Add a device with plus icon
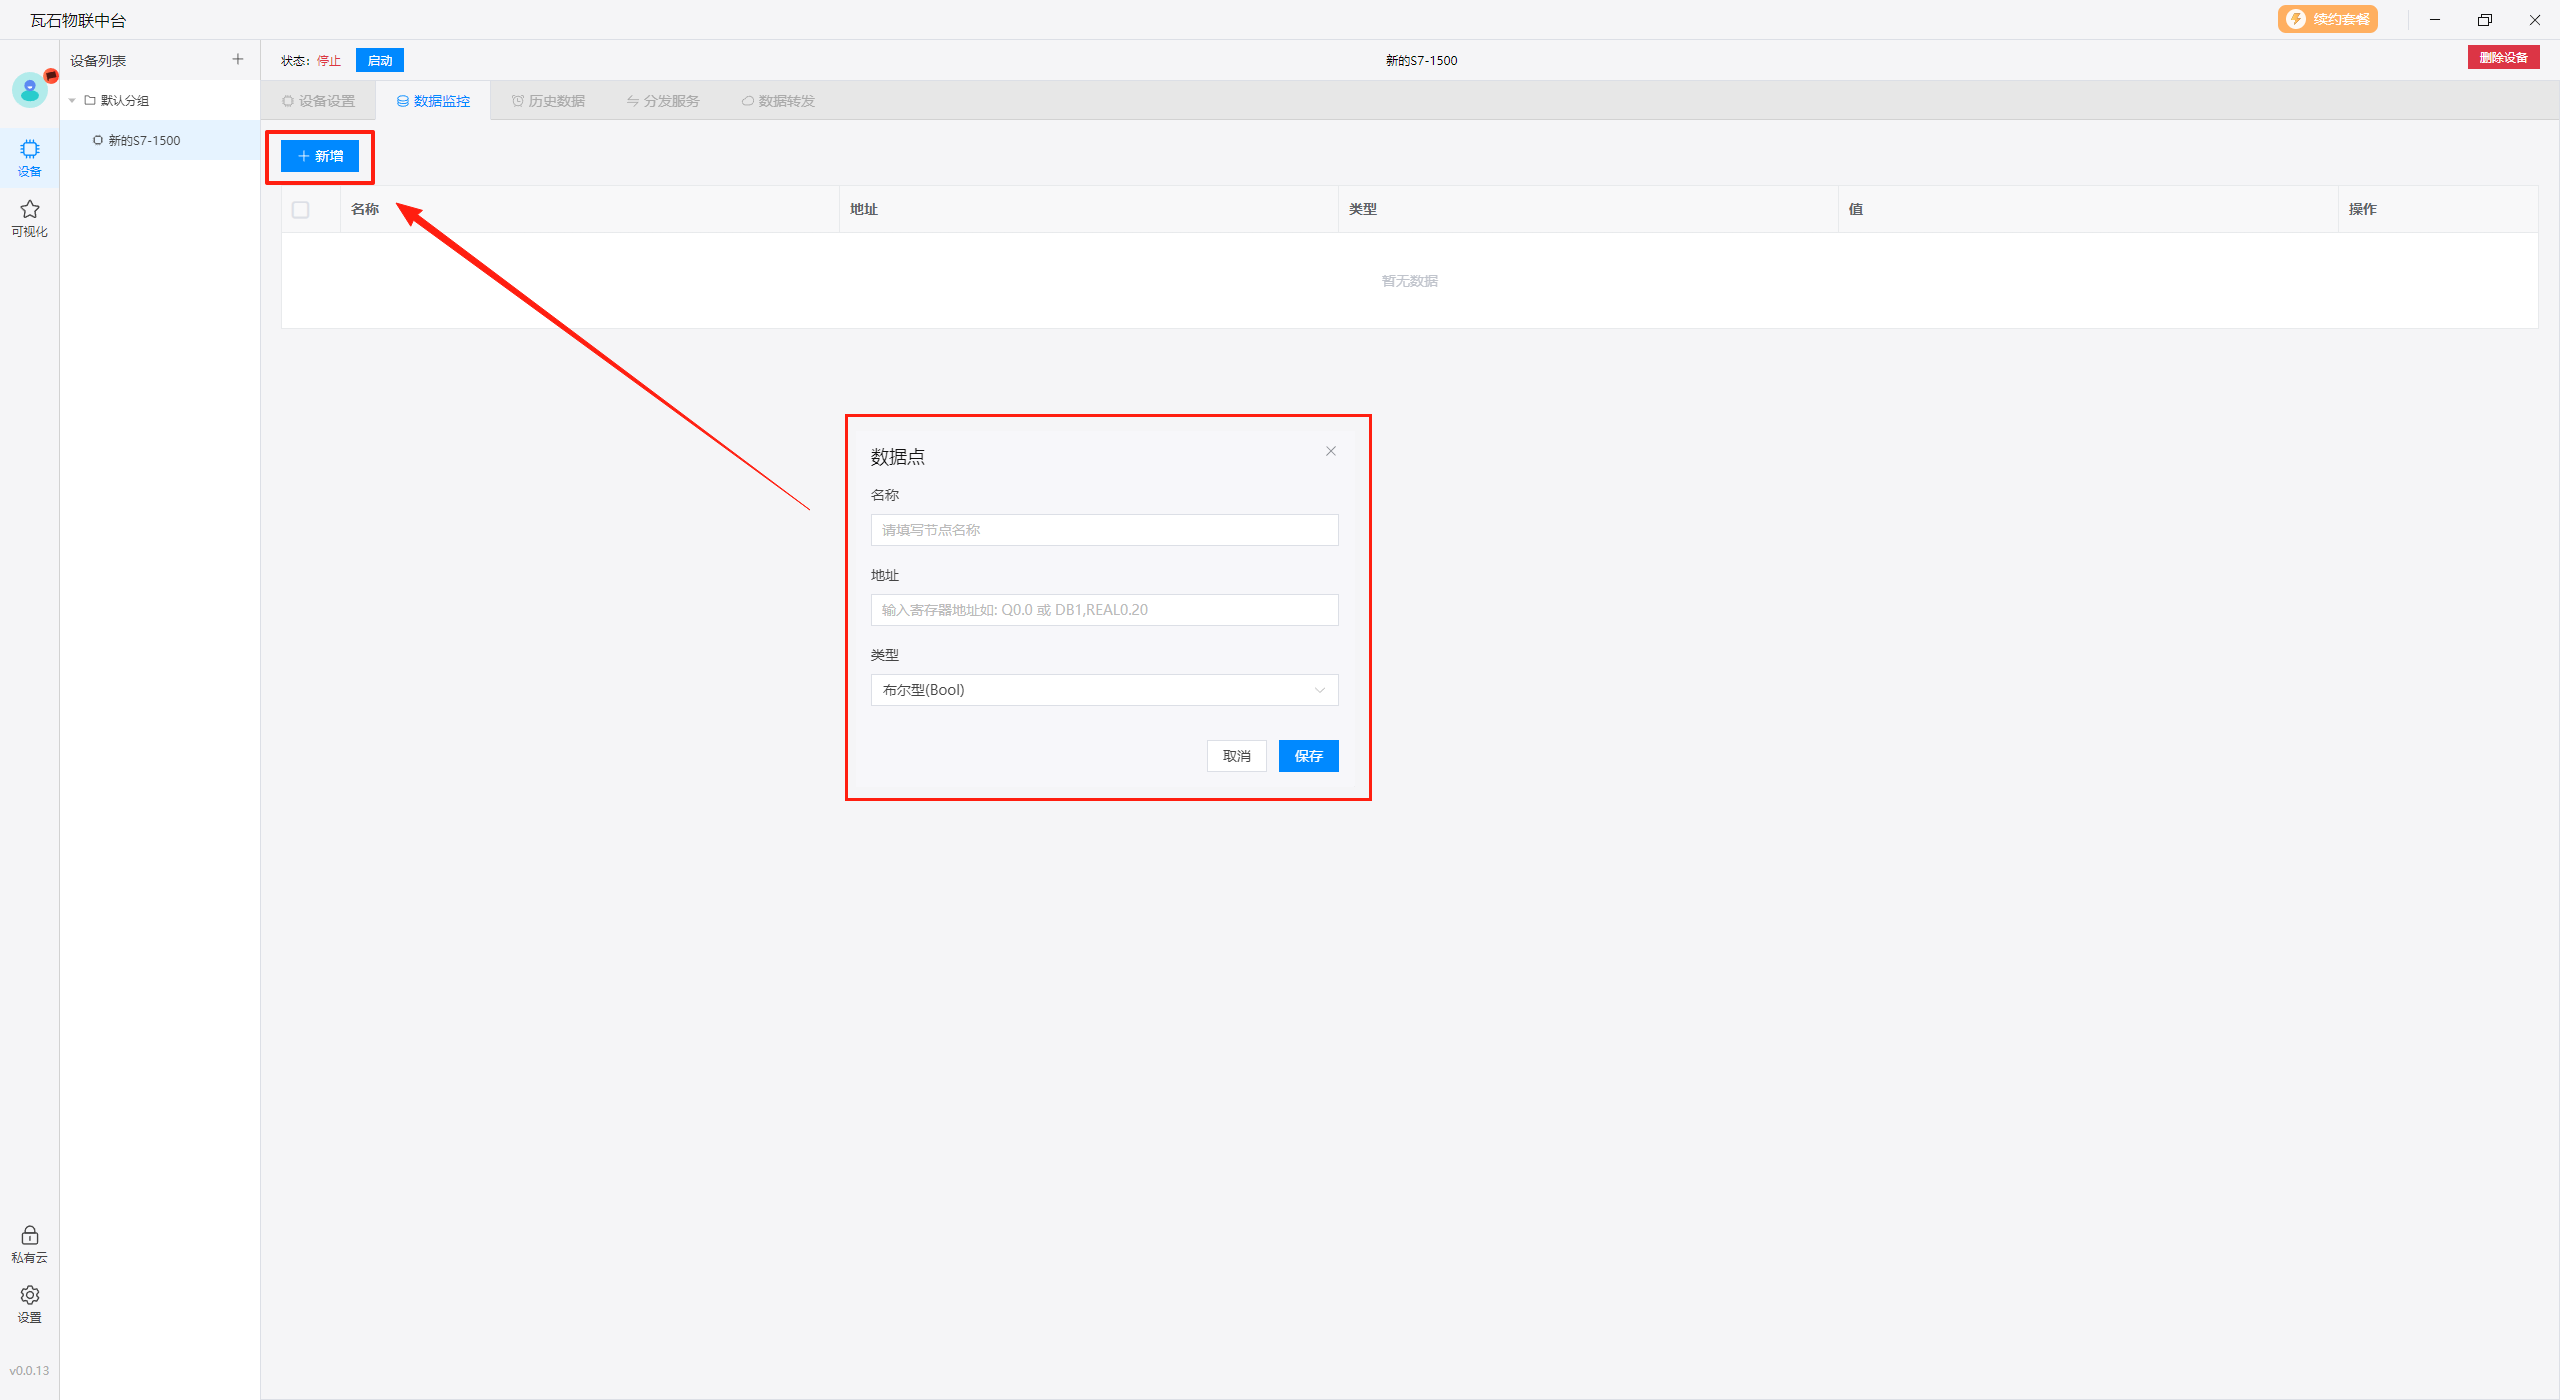Viewport: 2560px width, 1400px height. (238, 60)
